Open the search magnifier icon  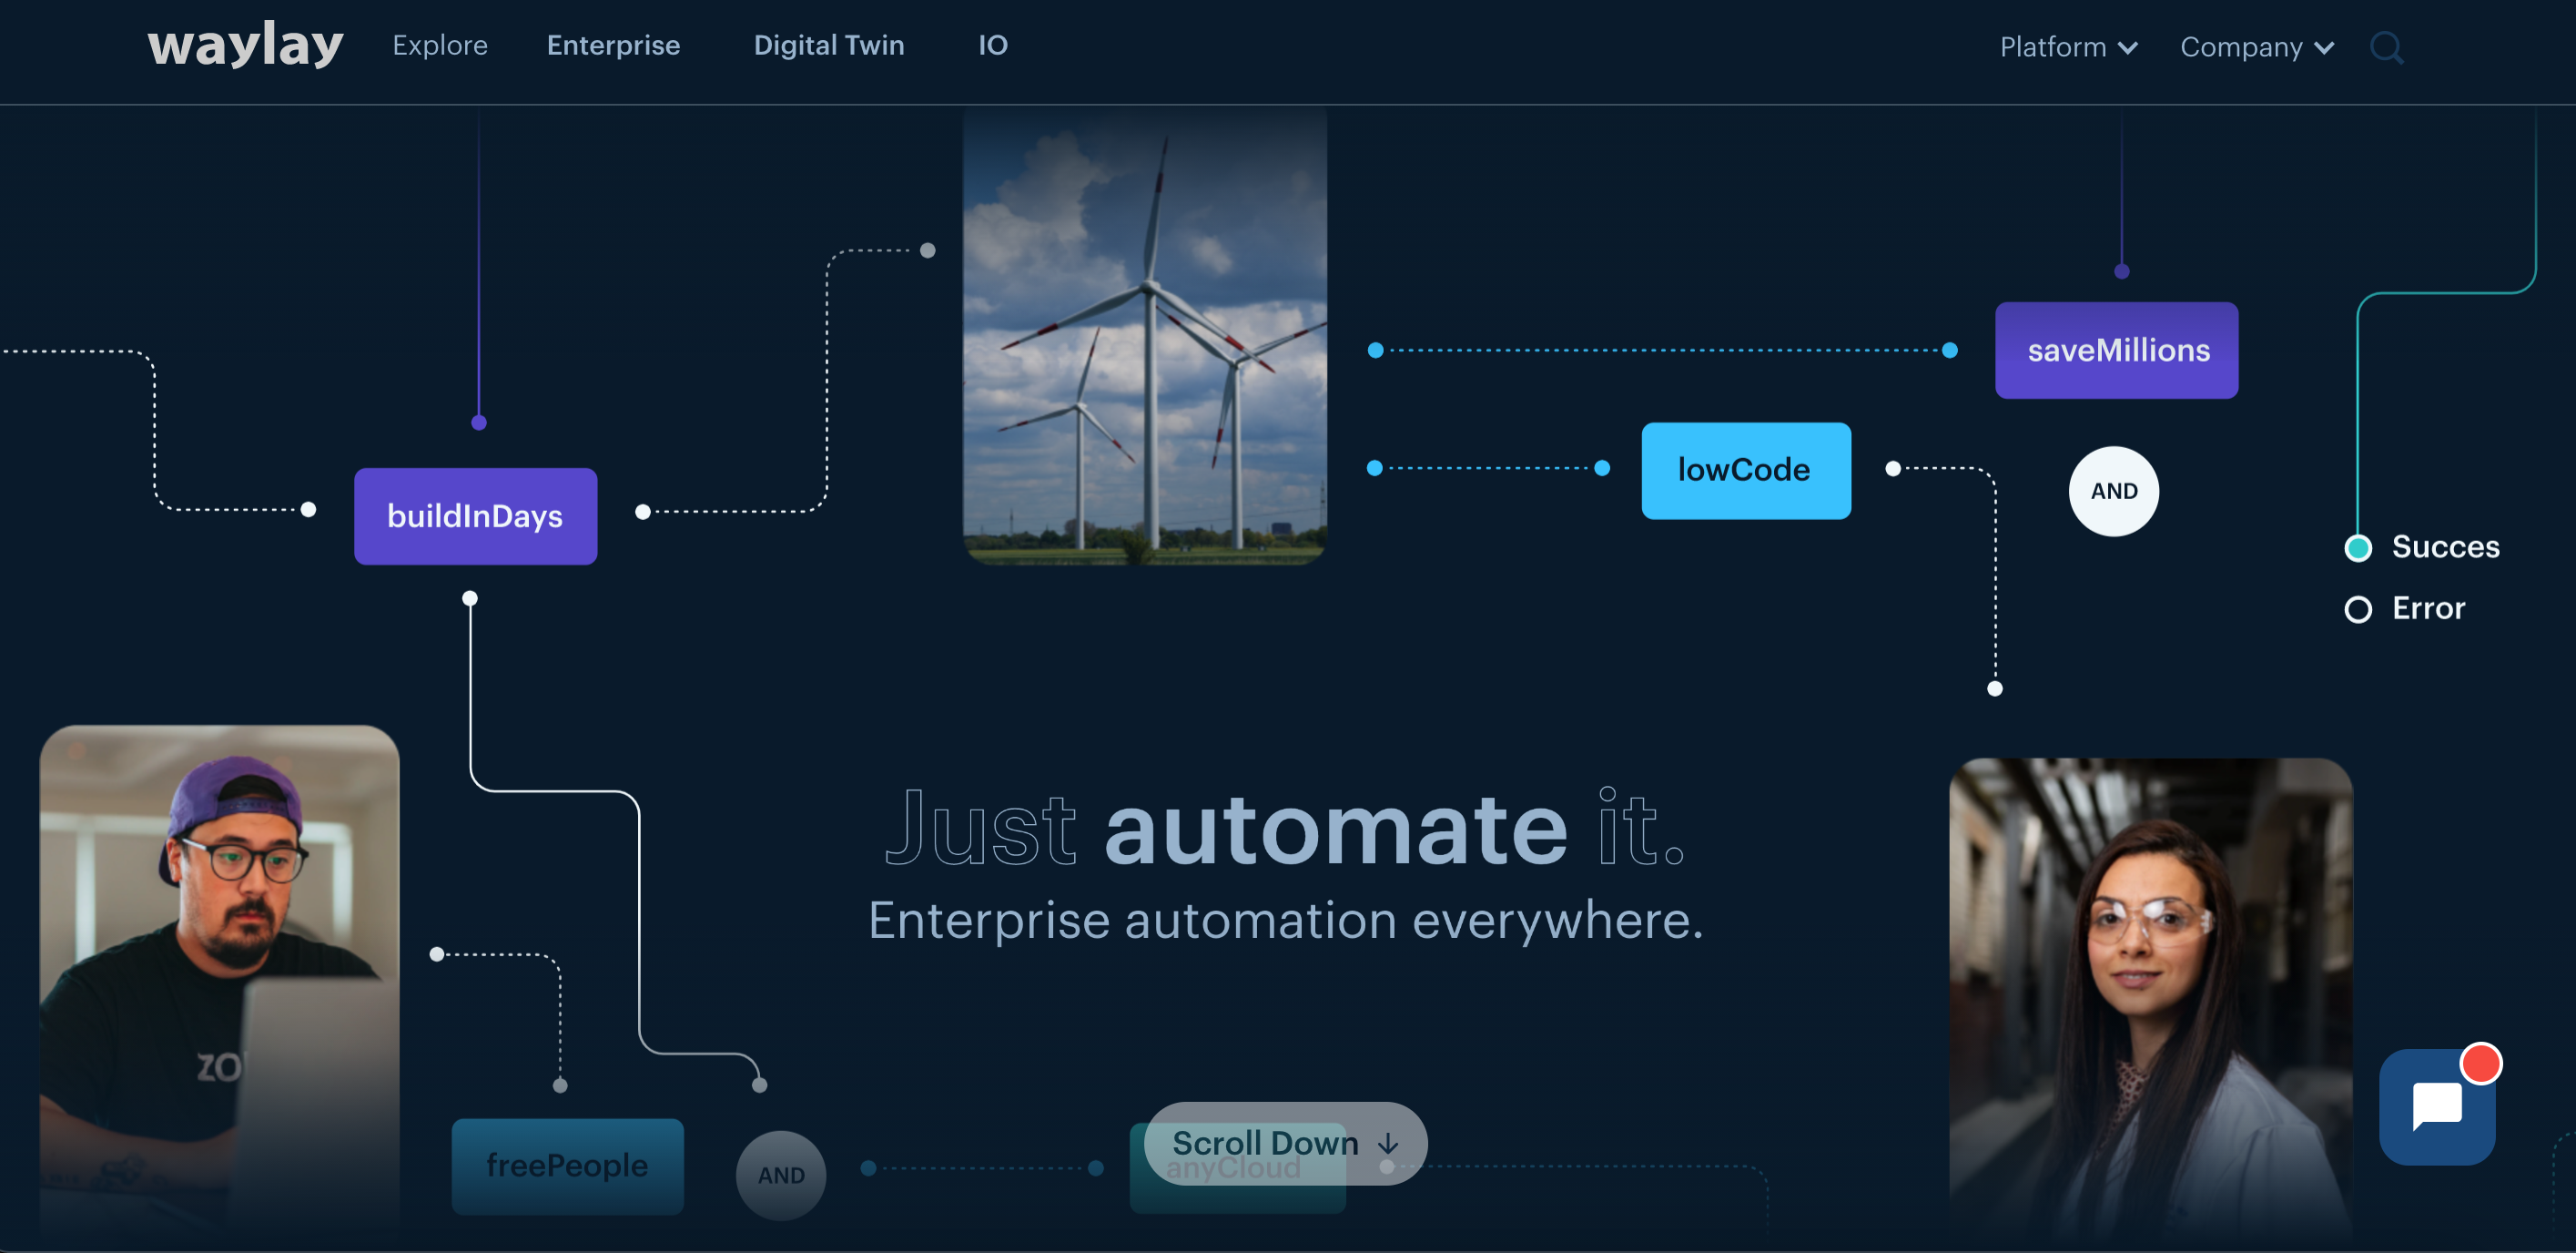click(2386, 47)
